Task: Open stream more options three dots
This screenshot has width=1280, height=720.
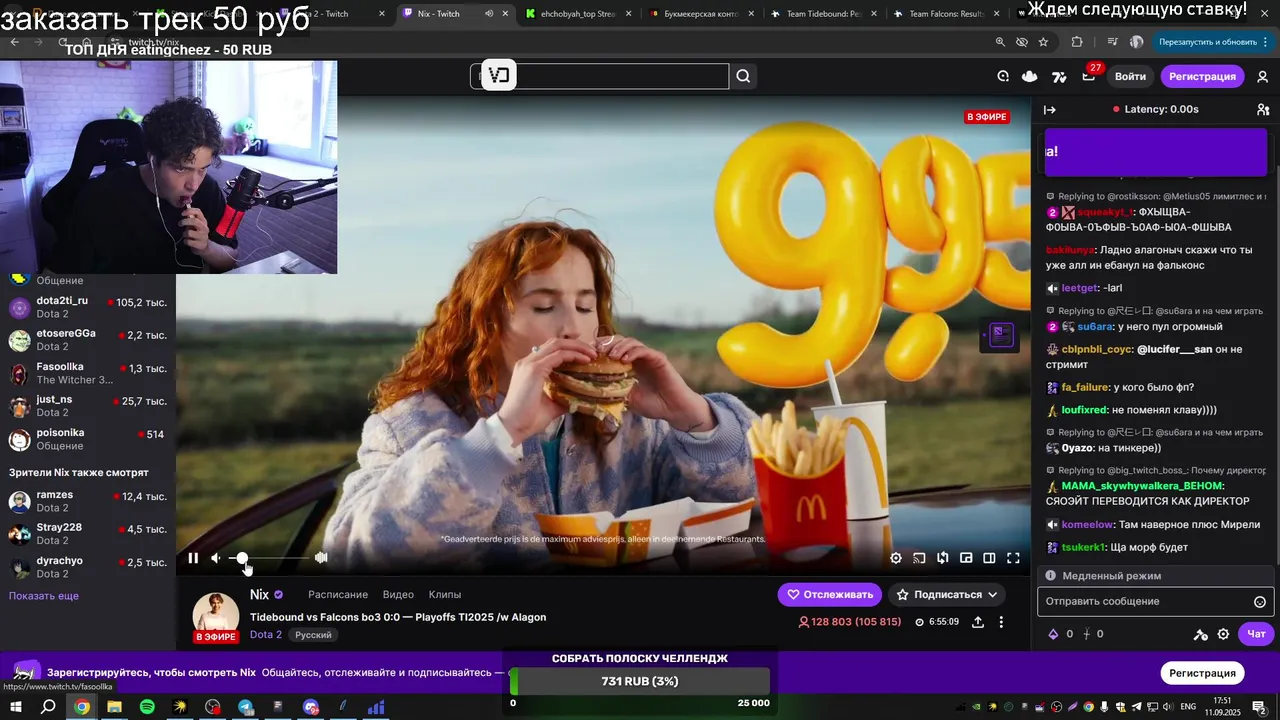Action: (x=1001, y=622)
